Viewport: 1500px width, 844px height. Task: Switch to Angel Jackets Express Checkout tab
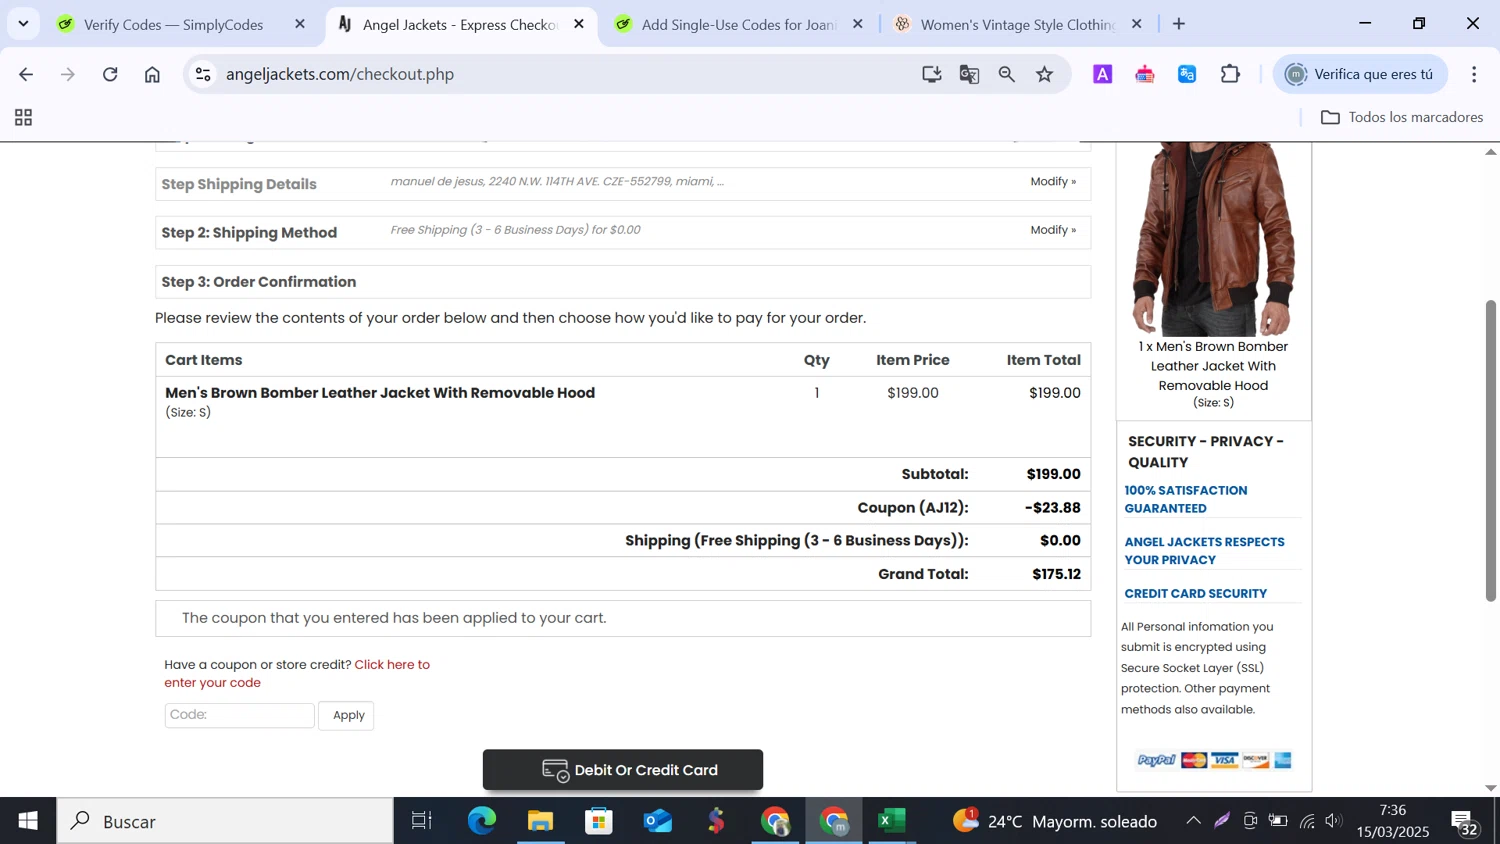point(460,24)
